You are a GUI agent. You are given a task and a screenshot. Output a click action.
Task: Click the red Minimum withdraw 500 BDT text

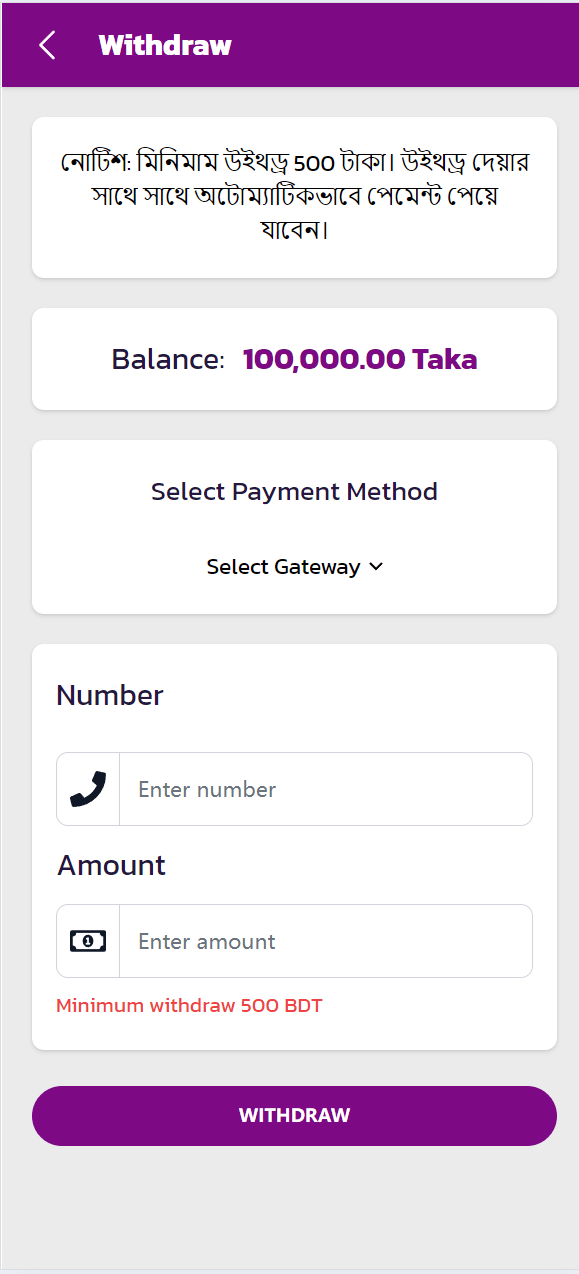189,1006
